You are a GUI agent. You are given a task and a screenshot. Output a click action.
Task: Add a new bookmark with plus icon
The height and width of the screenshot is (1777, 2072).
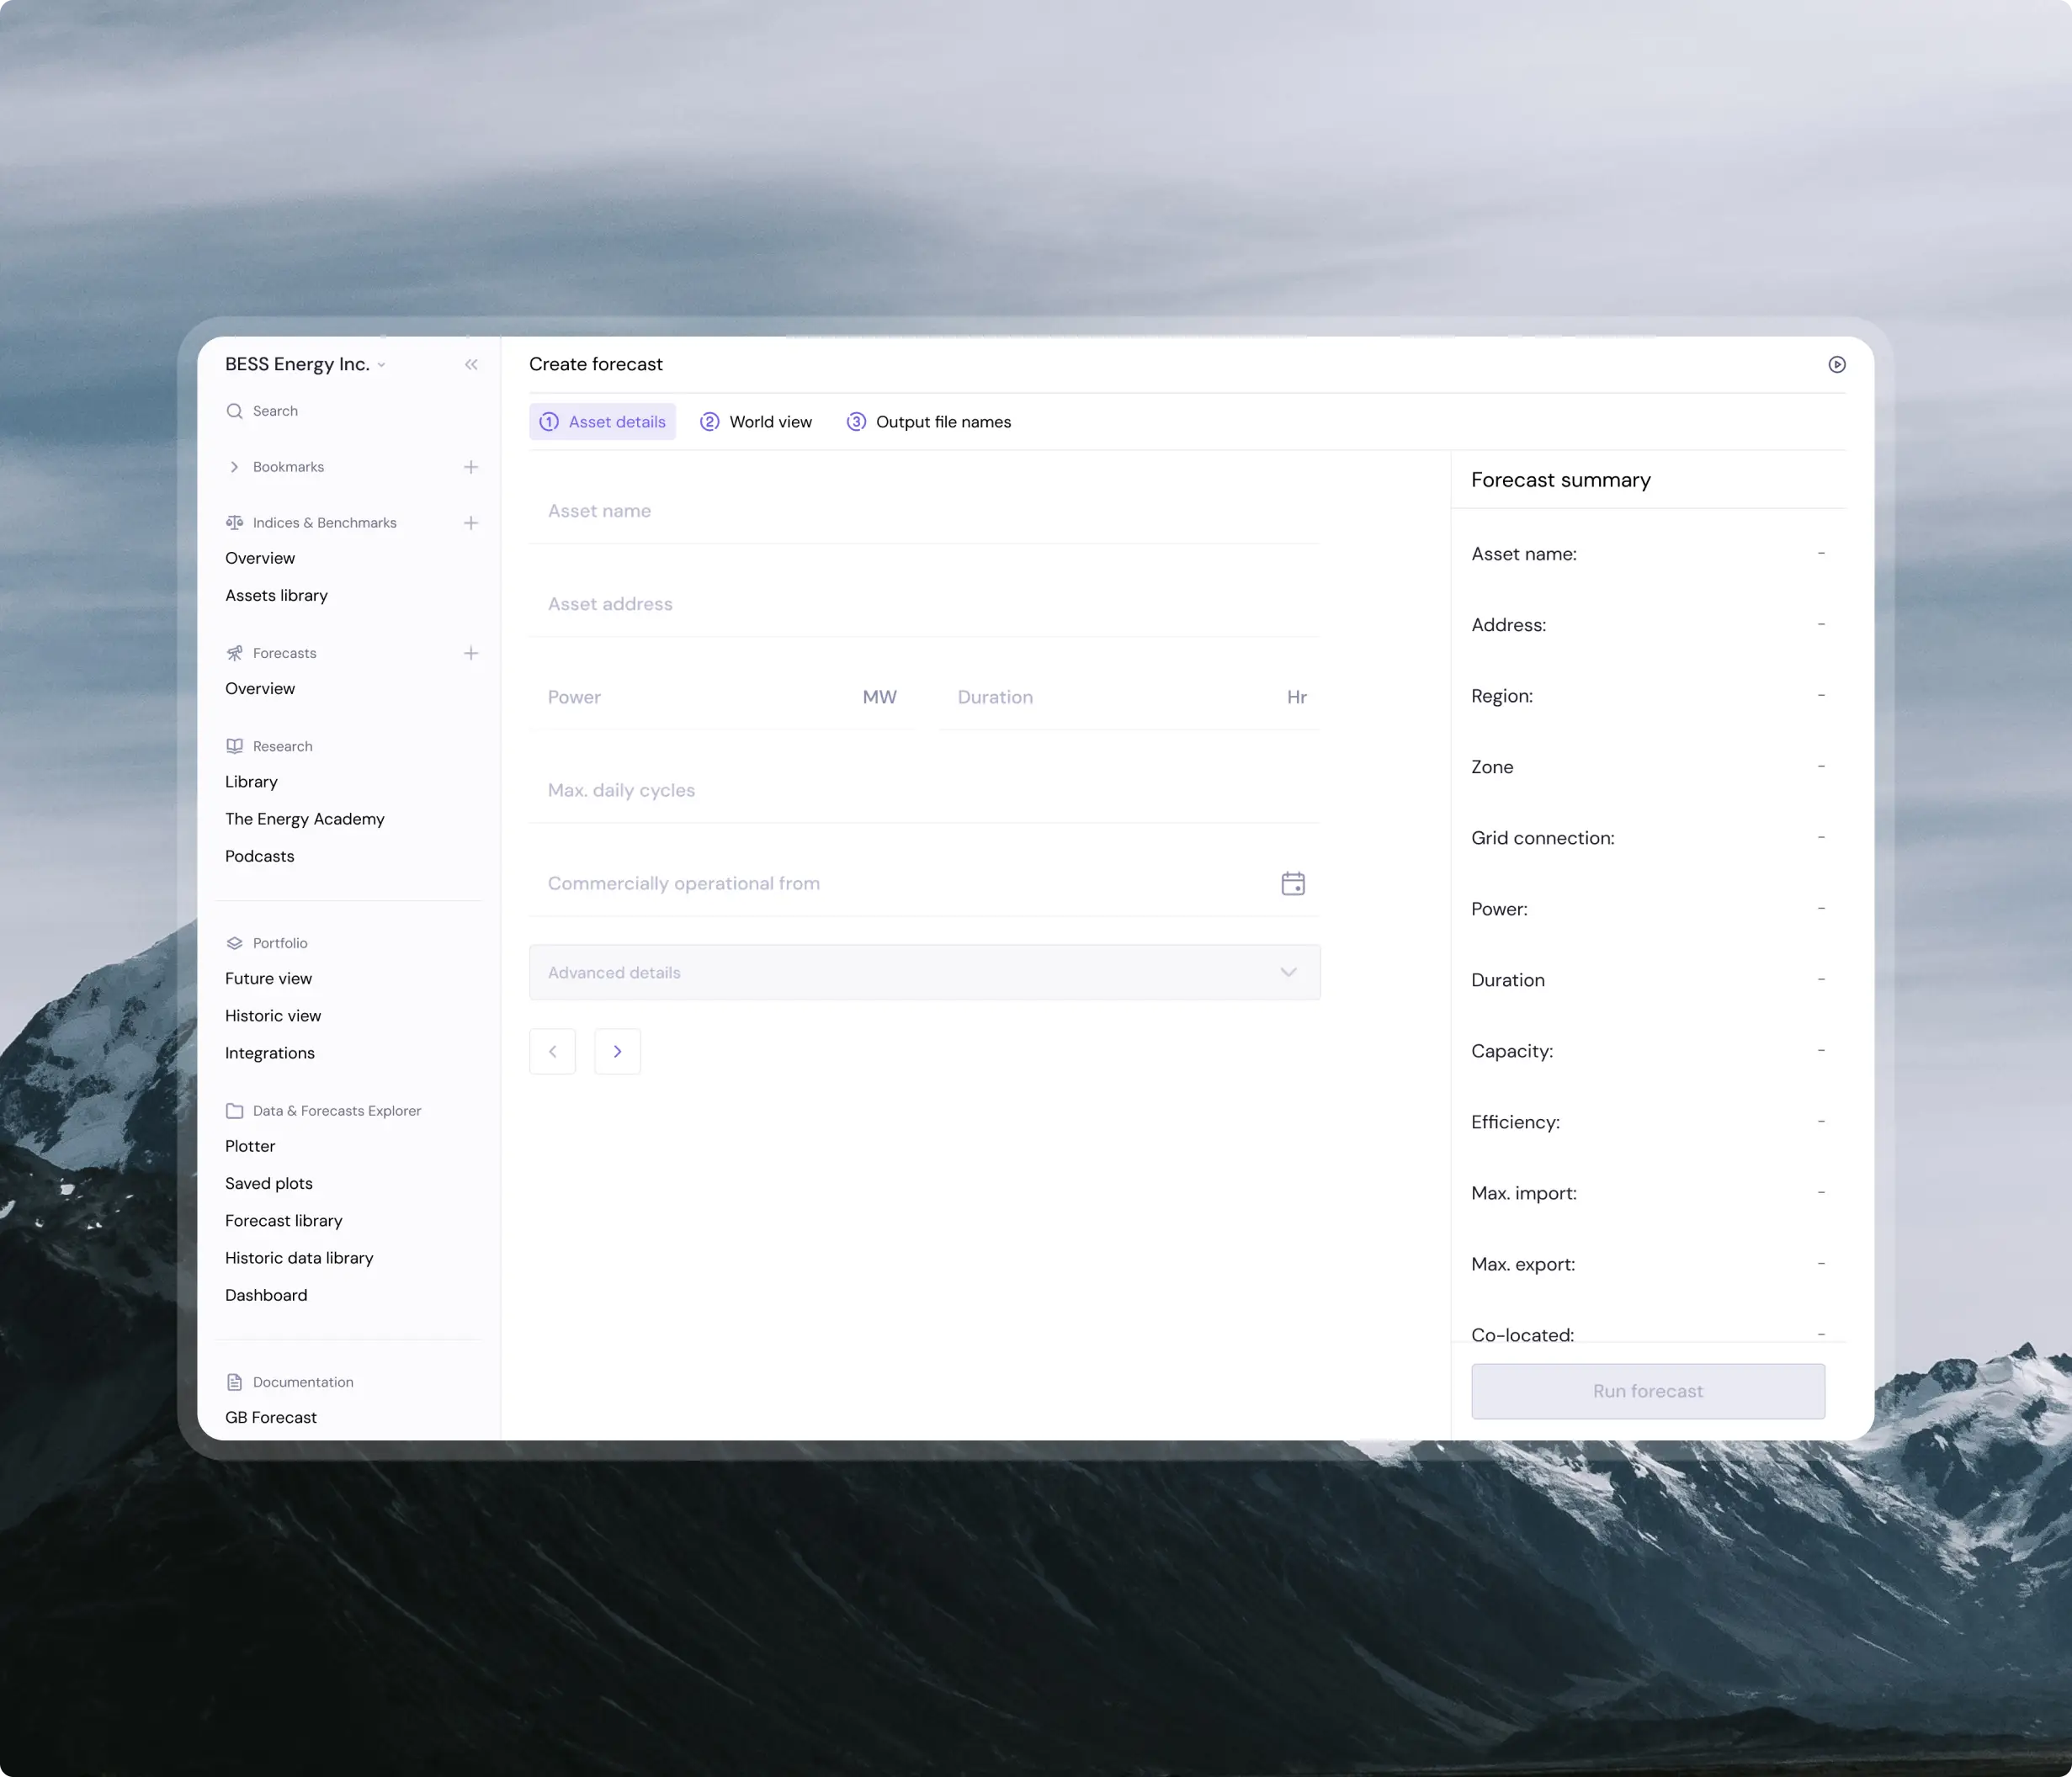coord(471,467)
